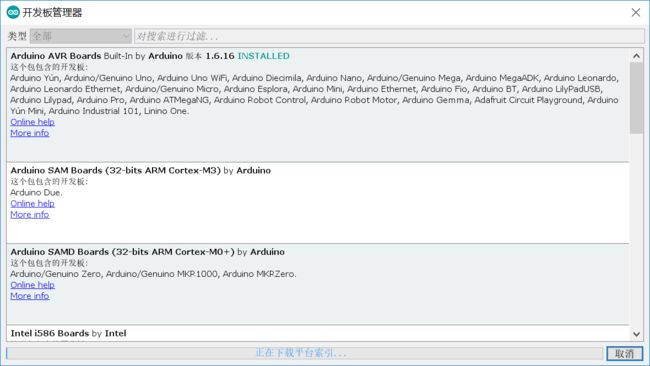Viewport: 650px width, 366px height.
Task: Click the Arduino Due board text
Action: pyautogui.click(x=36, y=192)
